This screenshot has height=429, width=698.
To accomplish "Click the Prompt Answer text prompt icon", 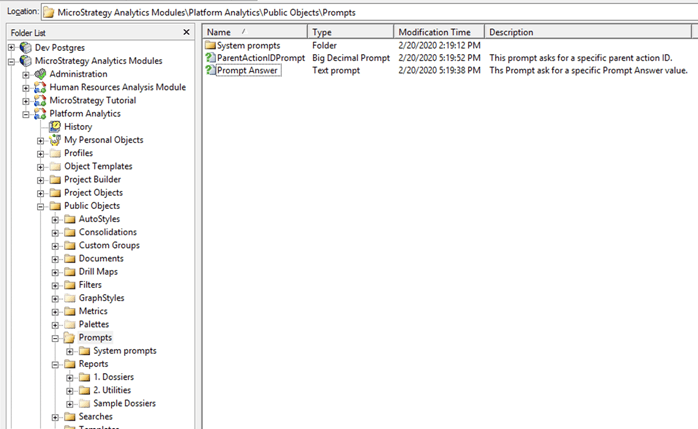I will (210, 71).
